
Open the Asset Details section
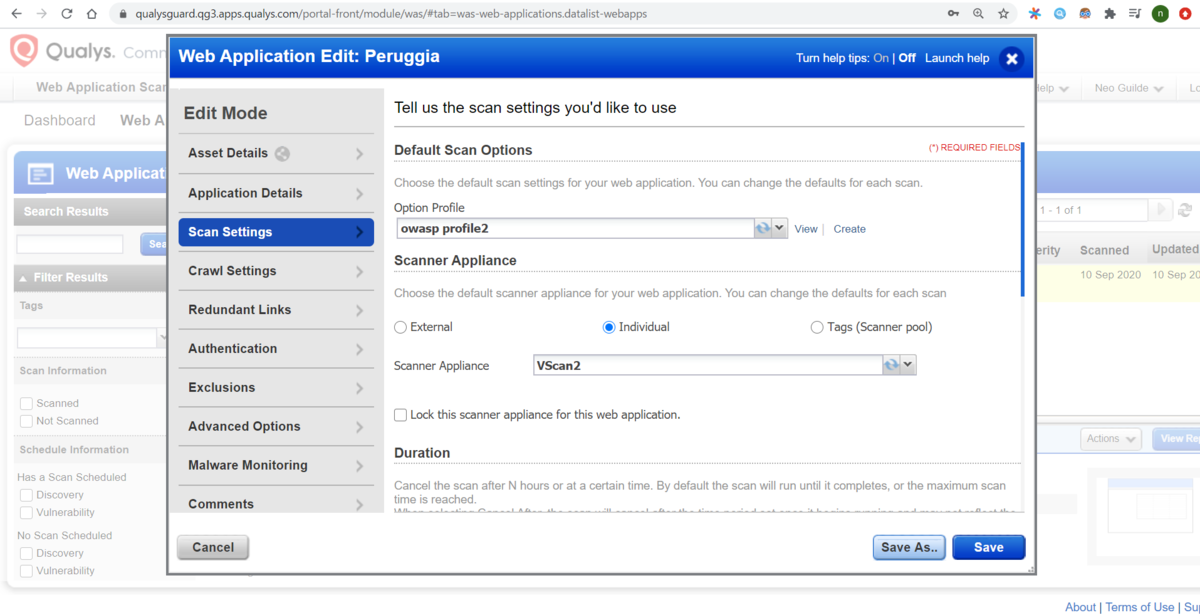click(276, 154)
